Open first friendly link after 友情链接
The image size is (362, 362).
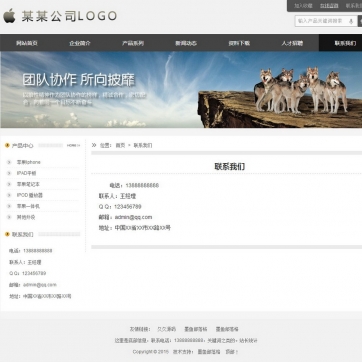[x=166, y=329]
